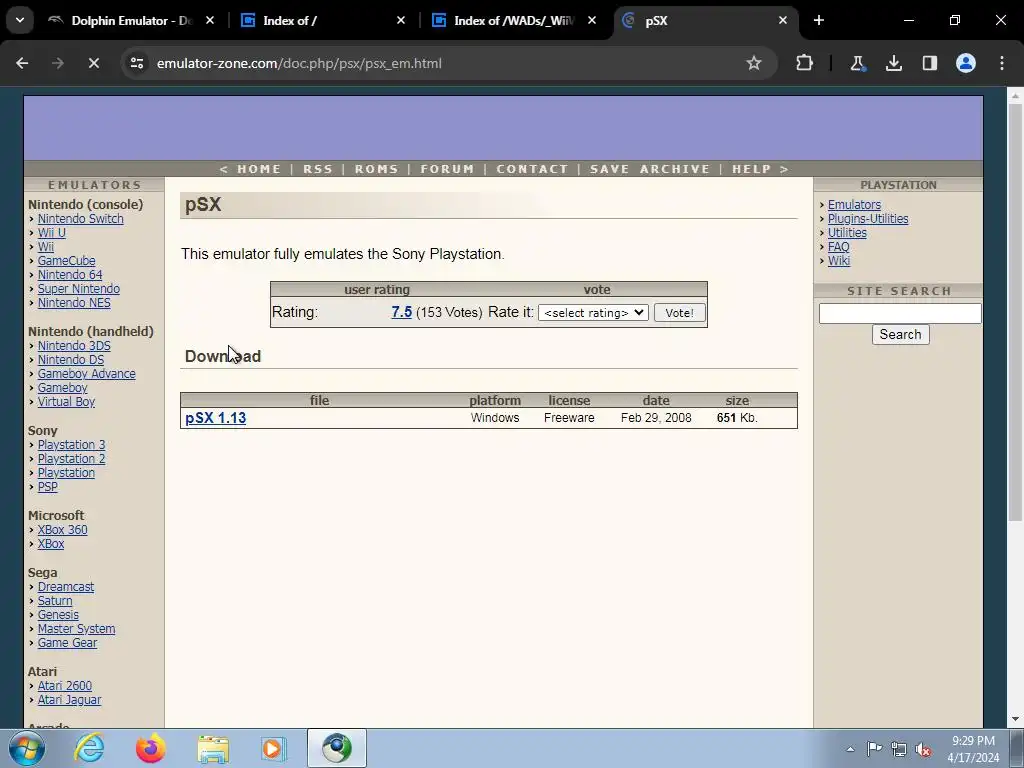Open the CONTACT site menu item

pos(532,169)
